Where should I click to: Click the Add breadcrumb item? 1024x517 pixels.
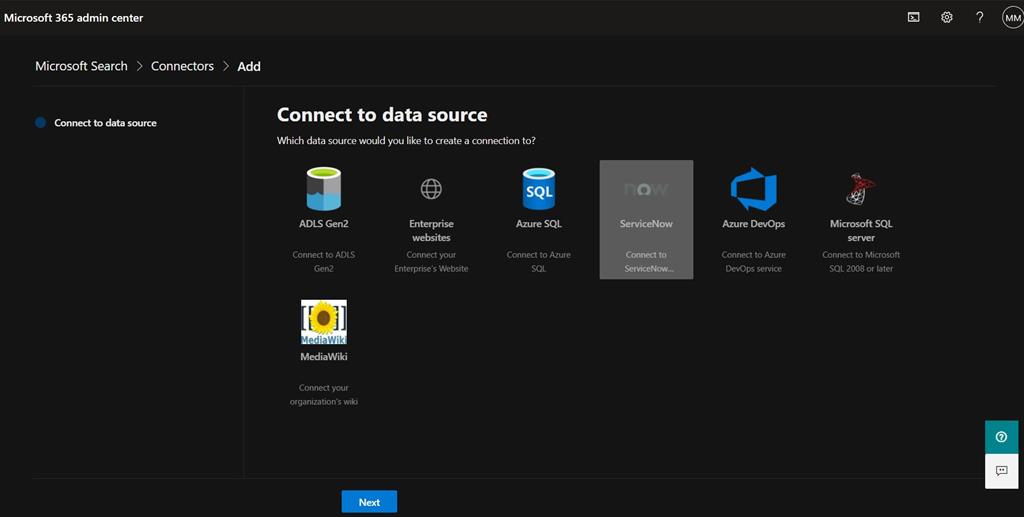tap(249, 66)
